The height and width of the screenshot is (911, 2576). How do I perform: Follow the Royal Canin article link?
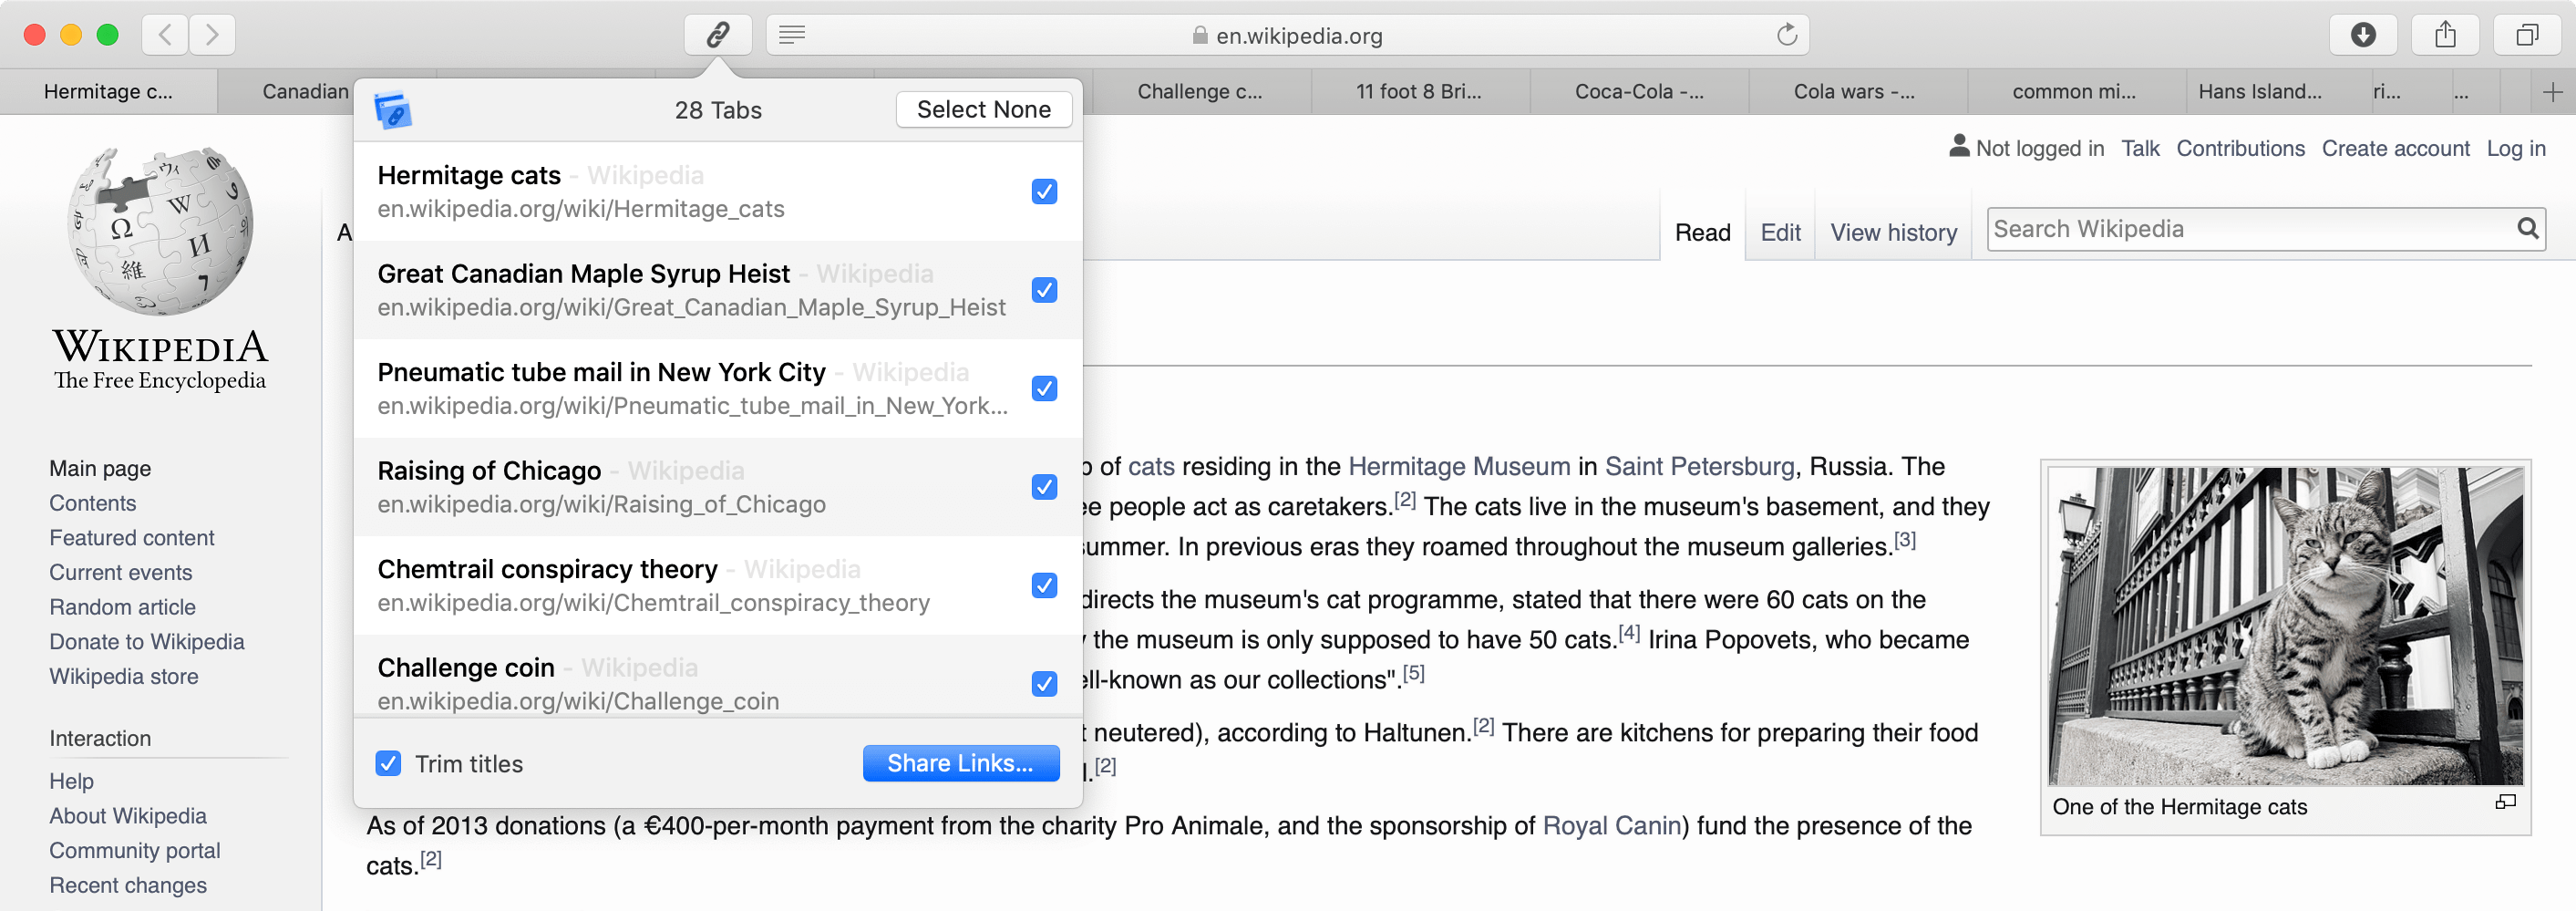pyautogui.click(x=1611, y=825)
